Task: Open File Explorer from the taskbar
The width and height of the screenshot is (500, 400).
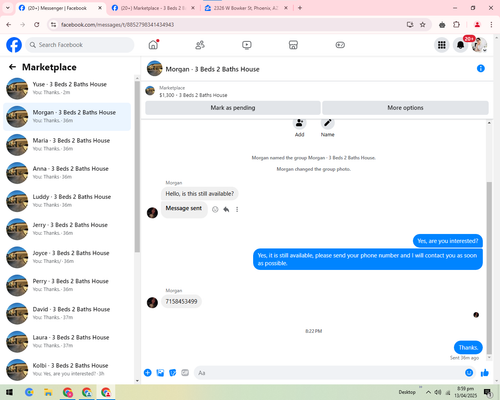Action: pyautogui.click(x=48, y=392)
